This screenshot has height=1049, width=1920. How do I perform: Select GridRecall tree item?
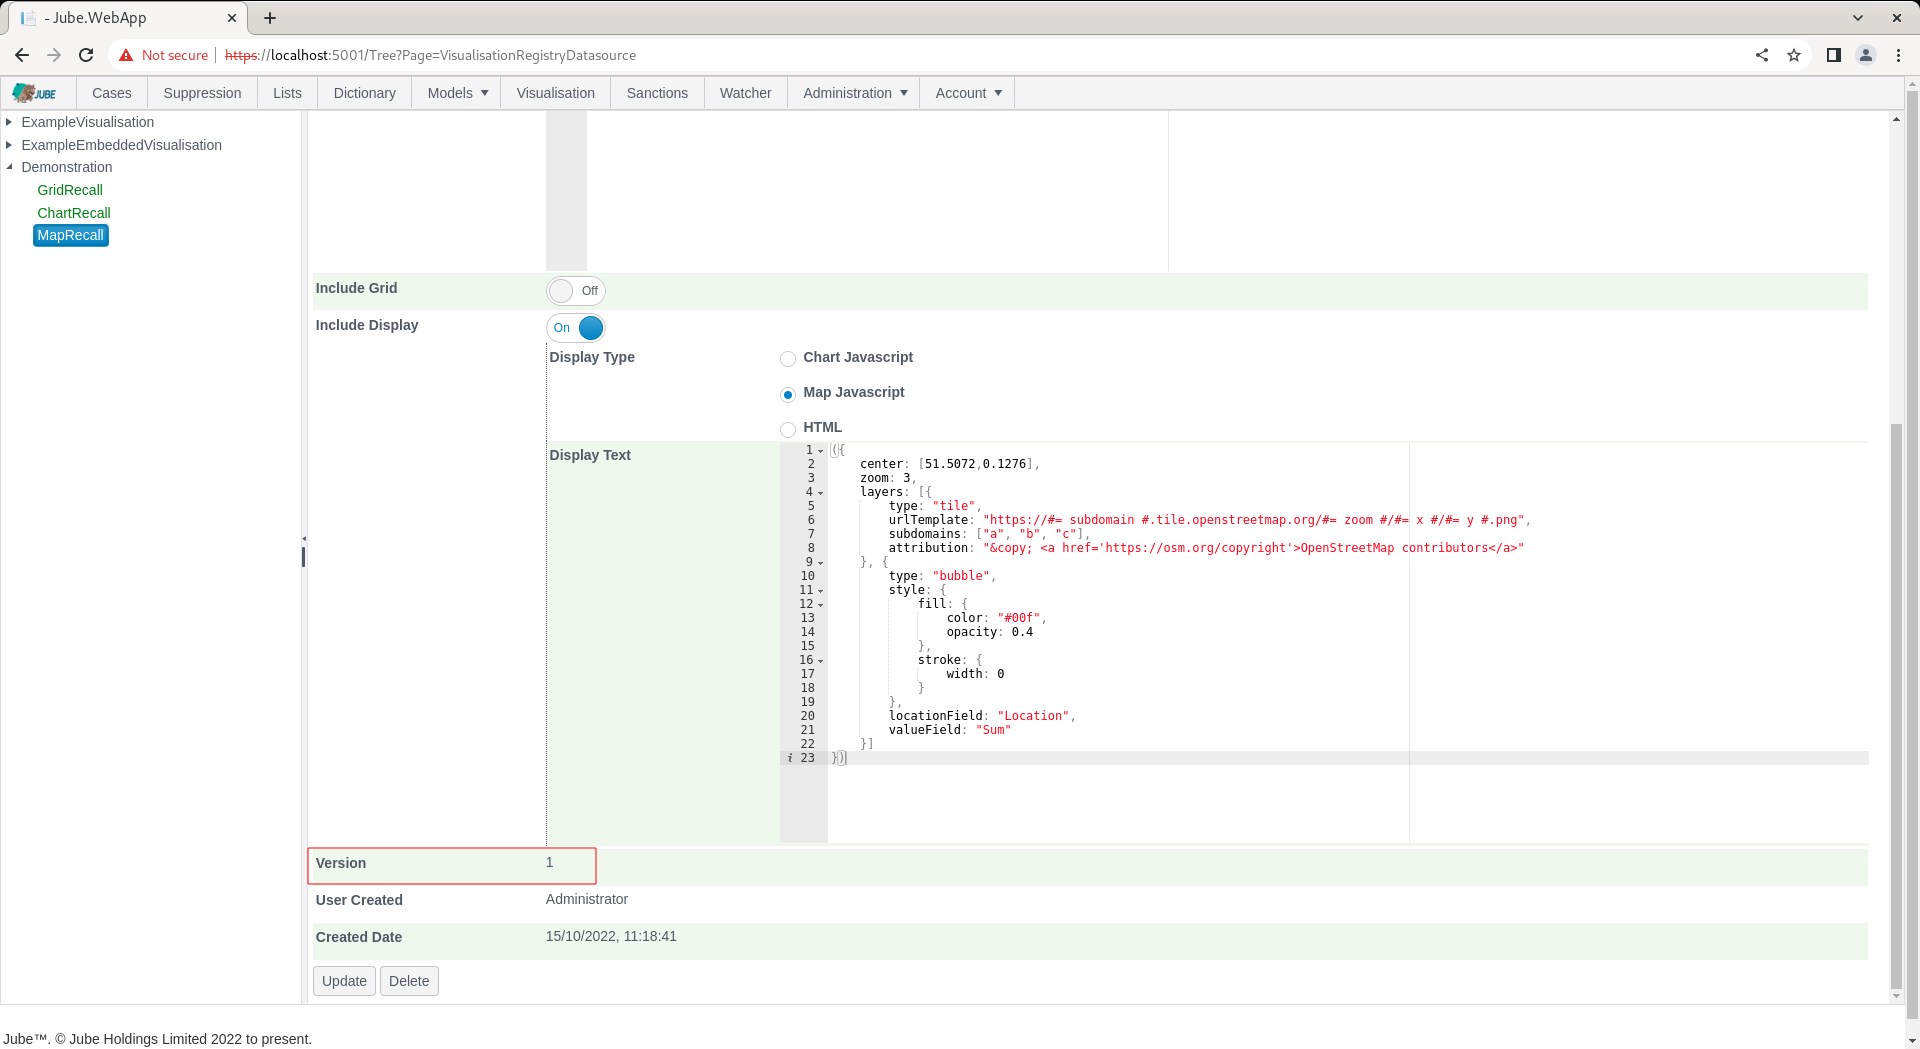click(70, 190)
